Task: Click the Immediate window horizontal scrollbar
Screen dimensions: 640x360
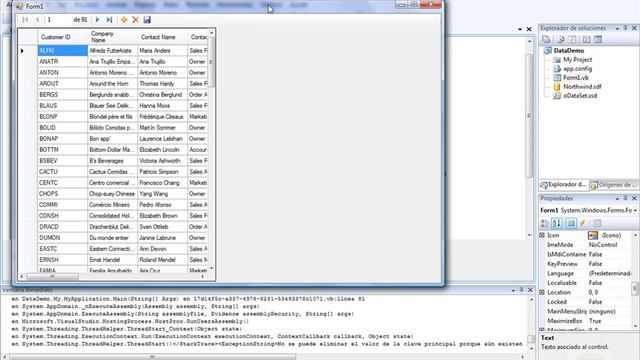Action: point(152,357)
